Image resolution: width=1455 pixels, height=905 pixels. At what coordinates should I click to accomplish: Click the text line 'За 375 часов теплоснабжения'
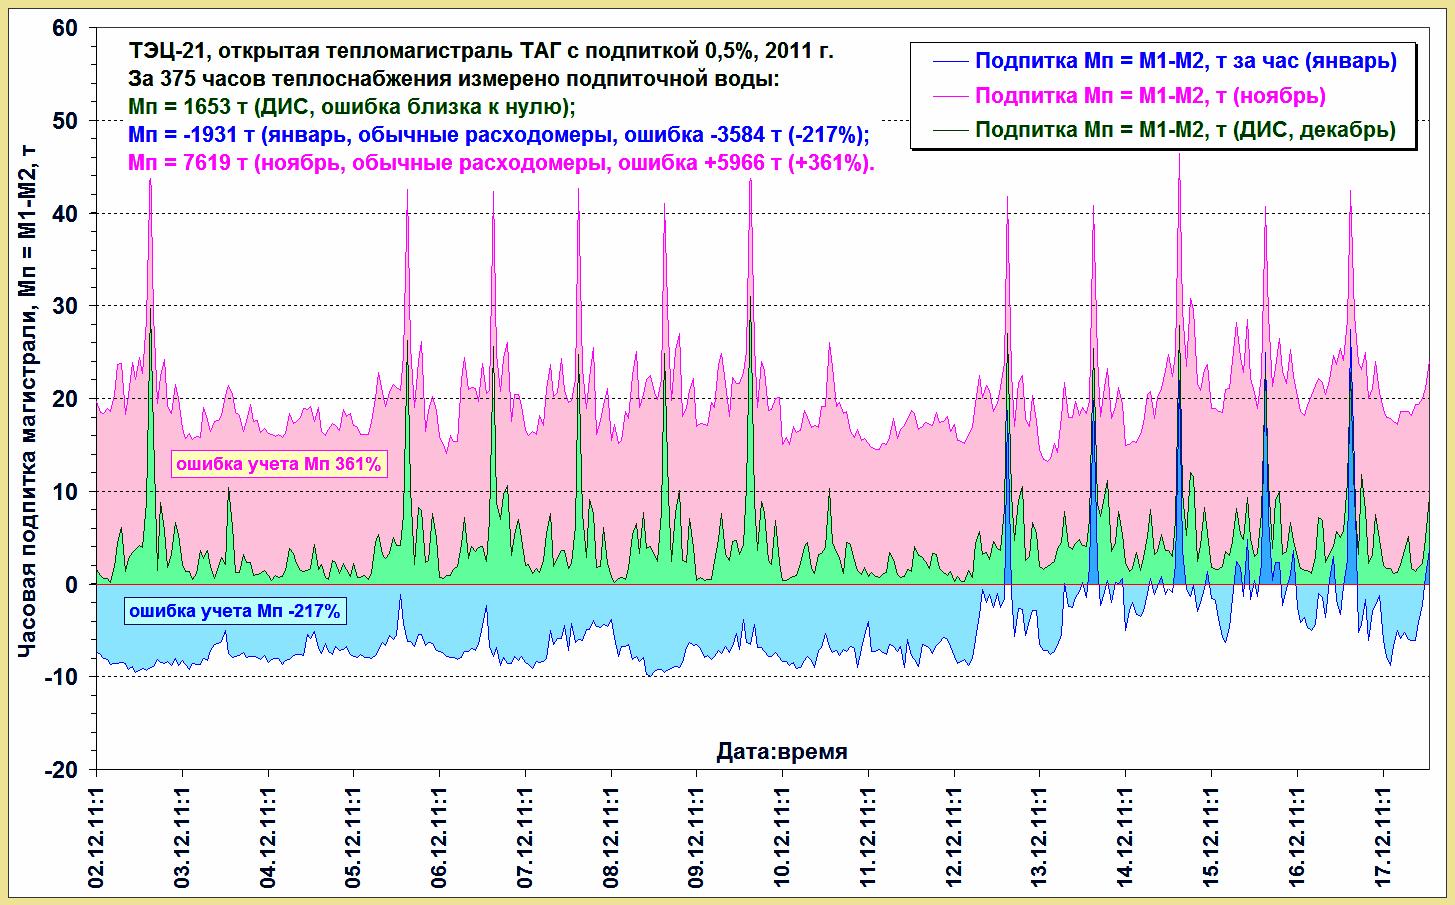pyautogui.click(x=453, y=79)
